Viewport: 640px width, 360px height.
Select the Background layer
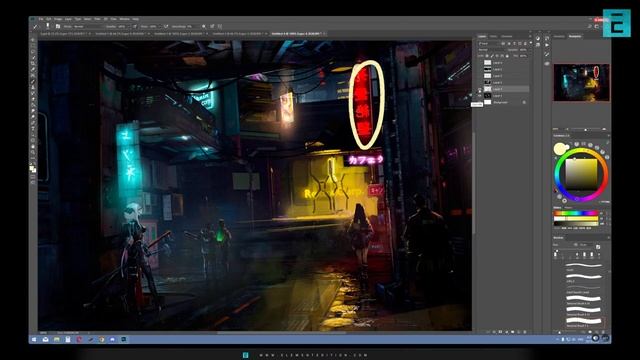tap(504, 102)
